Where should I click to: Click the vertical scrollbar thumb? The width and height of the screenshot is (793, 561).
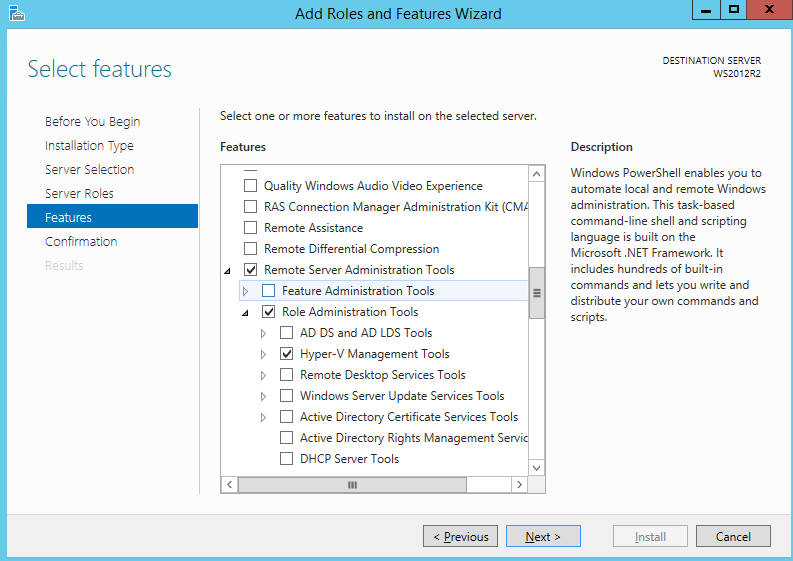[x=537, y=293]
